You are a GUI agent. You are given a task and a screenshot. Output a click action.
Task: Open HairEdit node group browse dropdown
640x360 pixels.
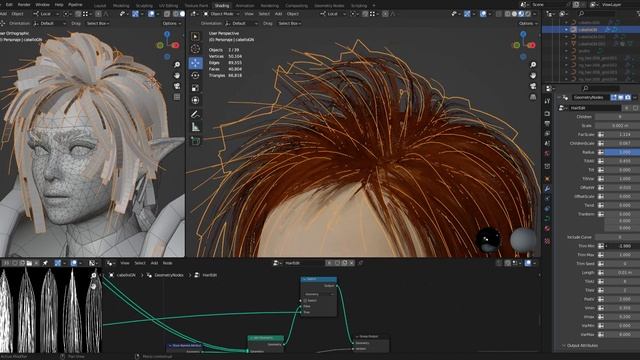point(562,108)
